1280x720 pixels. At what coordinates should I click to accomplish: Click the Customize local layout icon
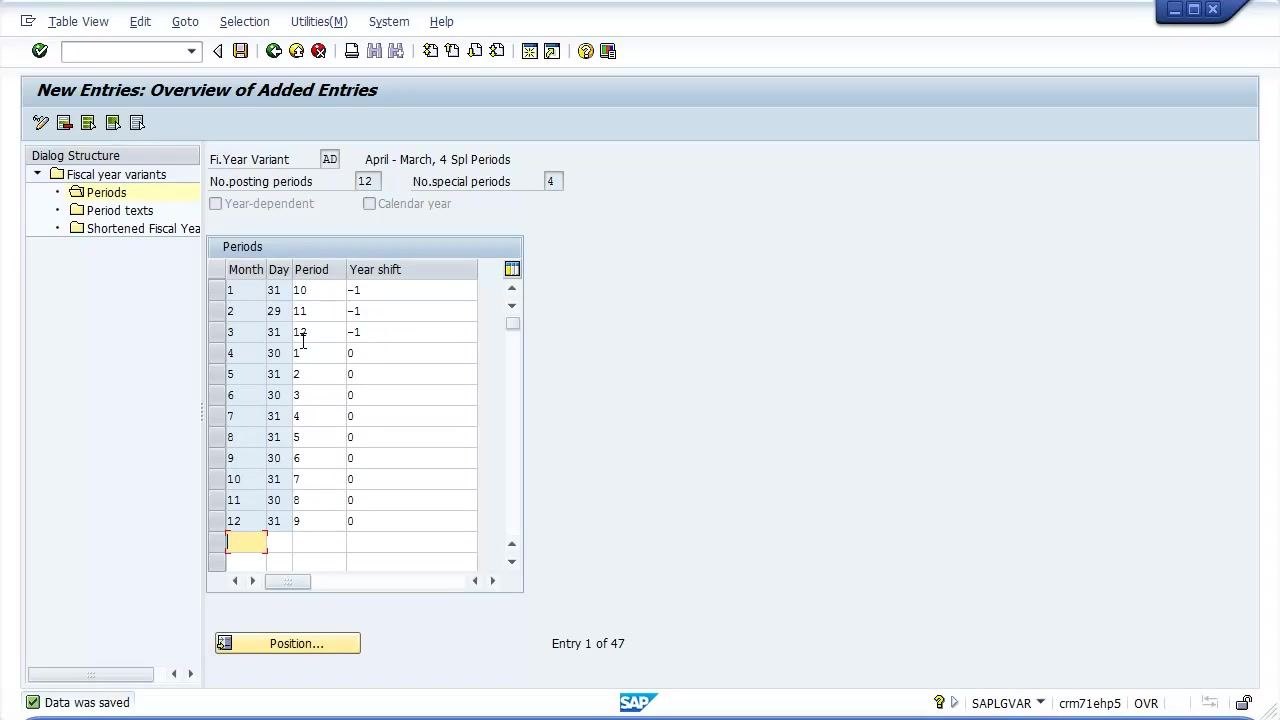(608, 51)
